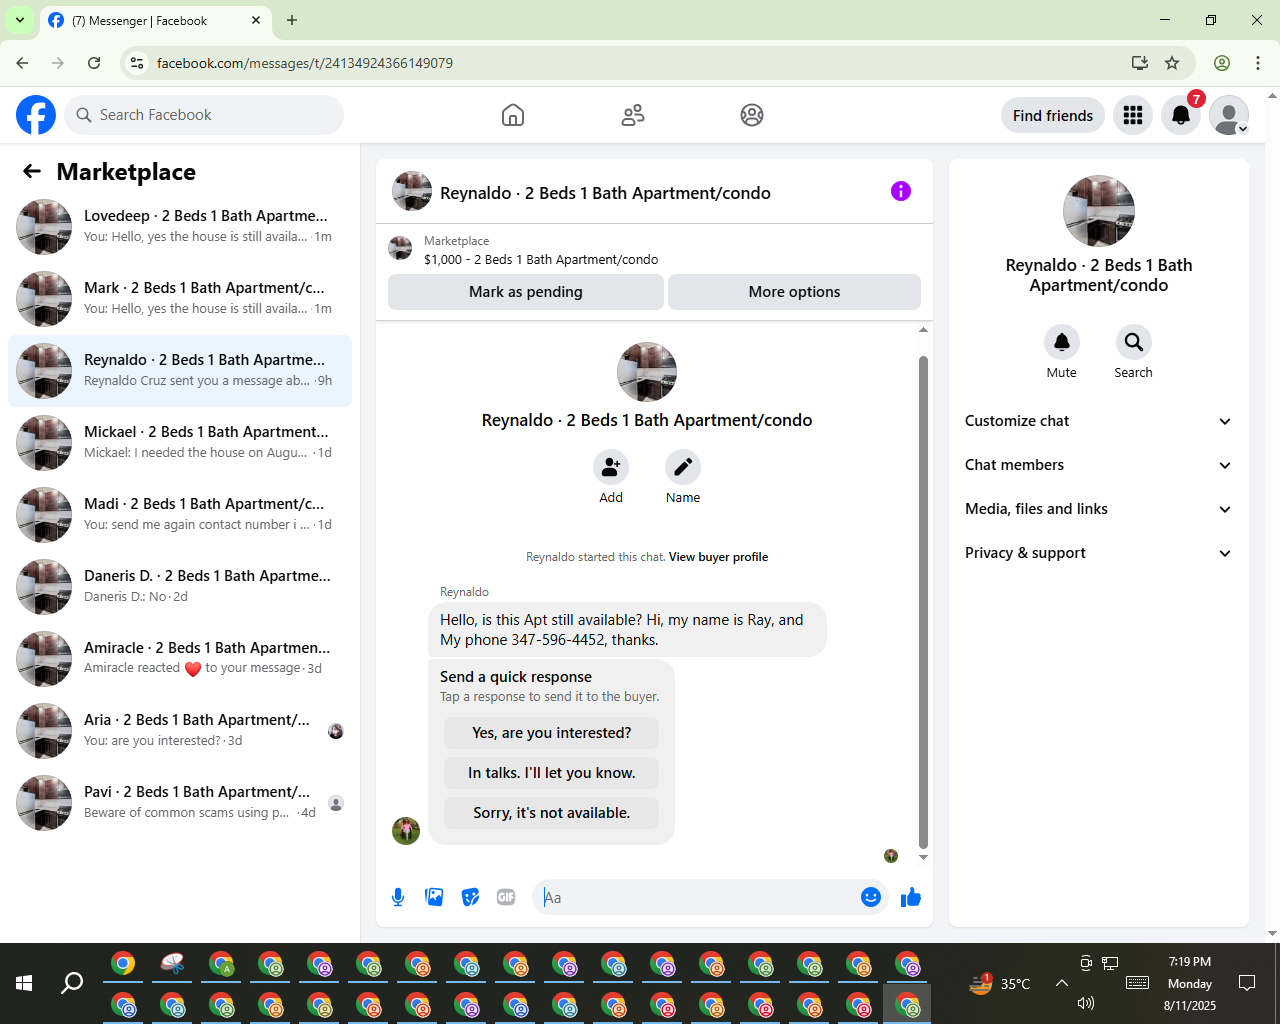
Task: Open the account profile avatar menu
Action: tap(1229, 115)
